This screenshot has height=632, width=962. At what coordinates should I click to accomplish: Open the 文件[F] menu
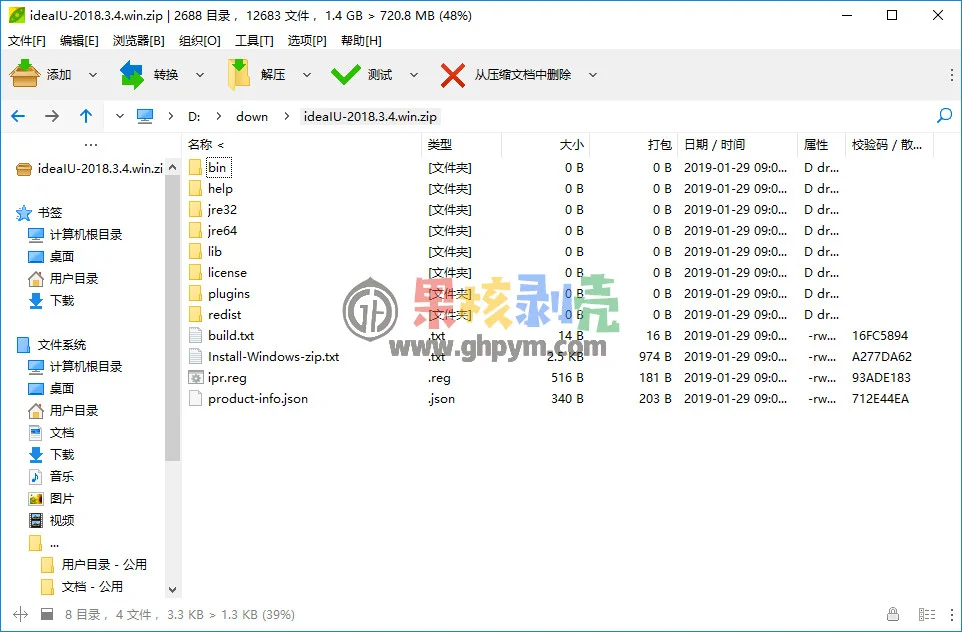coord(26,40)
